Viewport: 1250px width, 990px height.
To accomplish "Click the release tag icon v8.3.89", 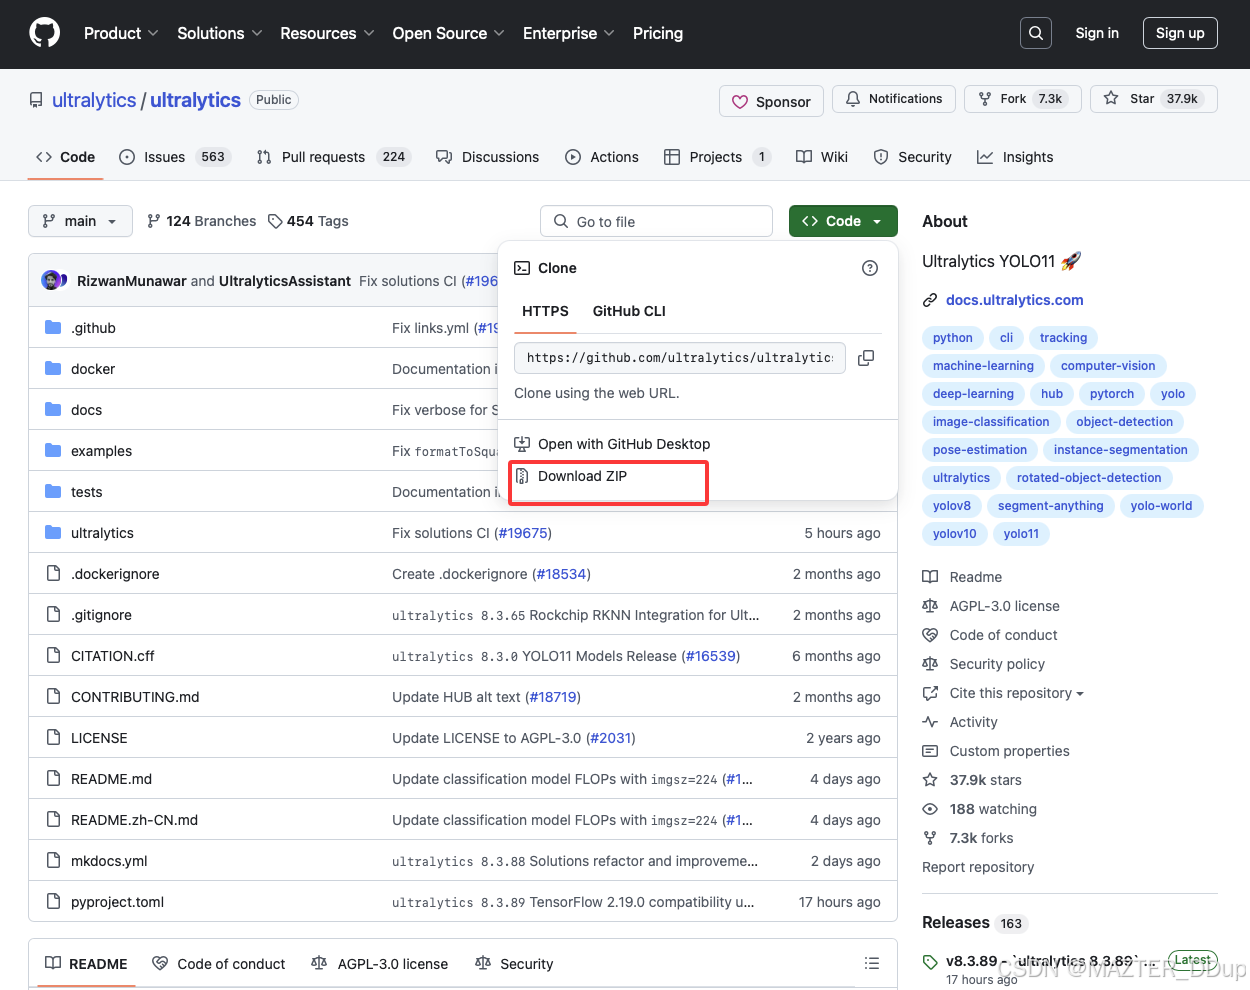I will pos(930,961).
